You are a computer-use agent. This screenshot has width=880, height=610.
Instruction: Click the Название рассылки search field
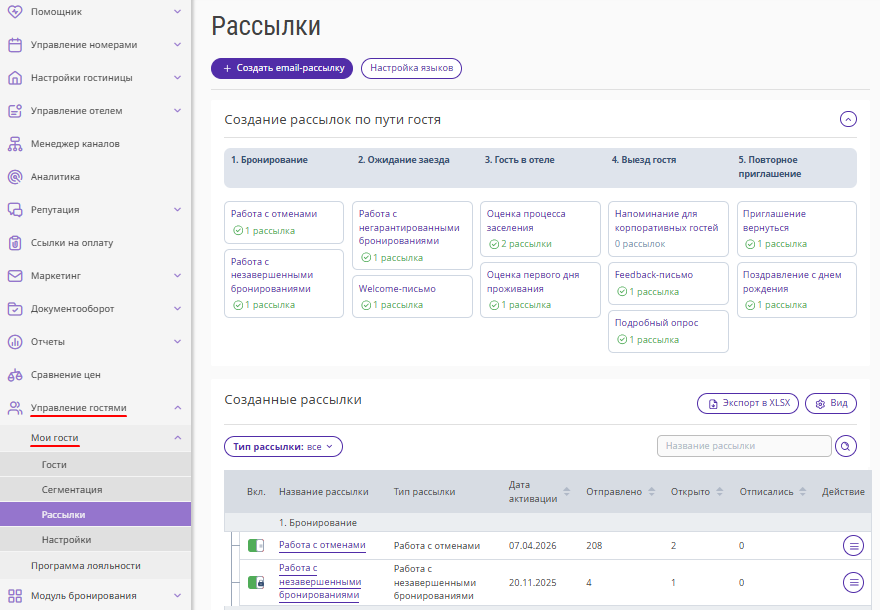(x=744, y=446)
